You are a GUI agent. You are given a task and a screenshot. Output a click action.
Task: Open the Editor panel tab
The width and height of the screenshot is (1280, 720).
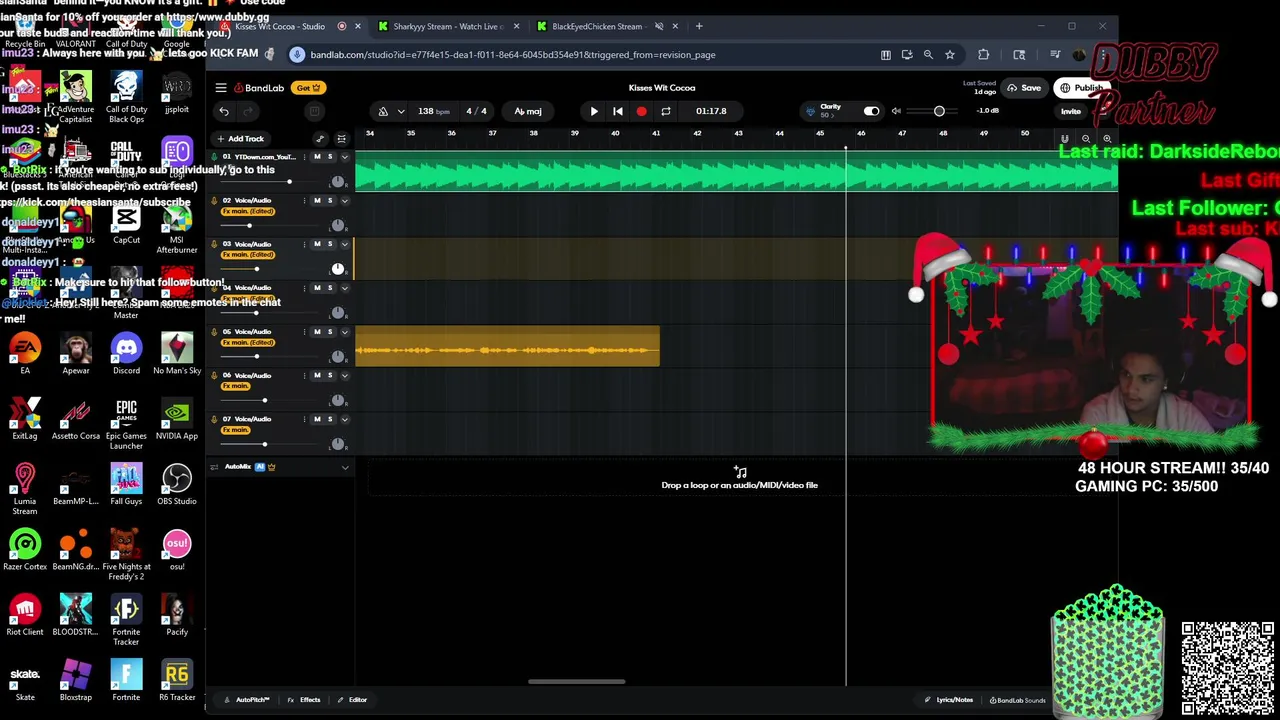352,700
